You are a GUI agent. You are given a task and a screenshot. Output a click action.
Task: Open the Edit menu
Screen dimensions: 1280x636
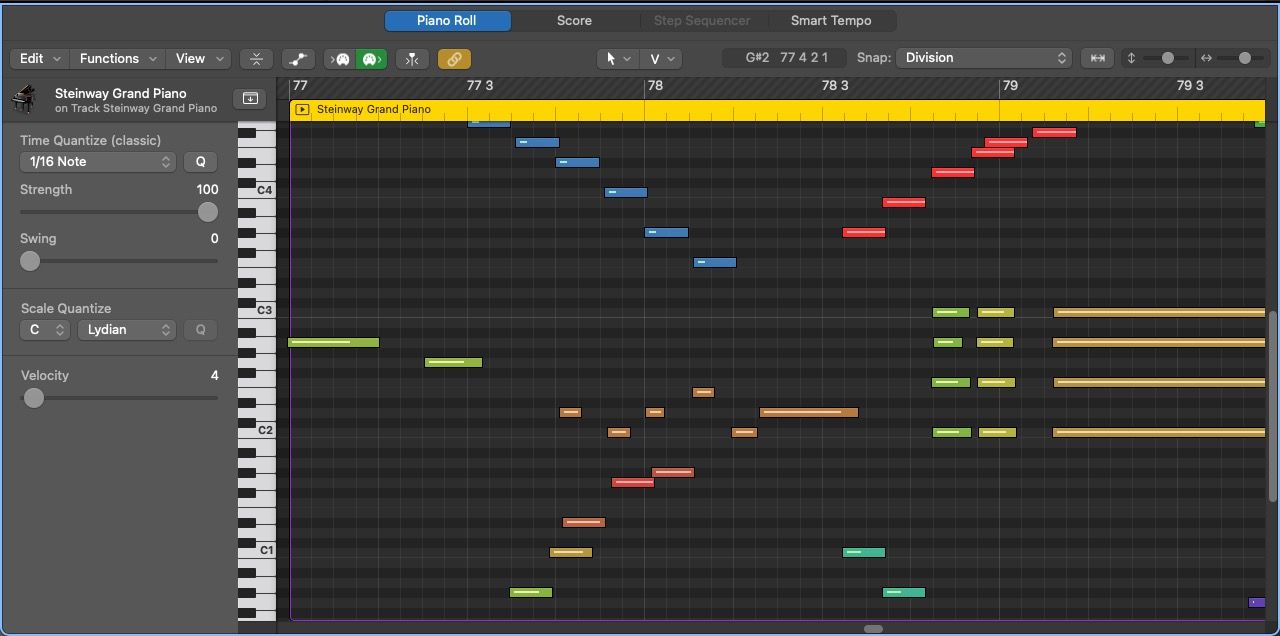coord(39,59)
